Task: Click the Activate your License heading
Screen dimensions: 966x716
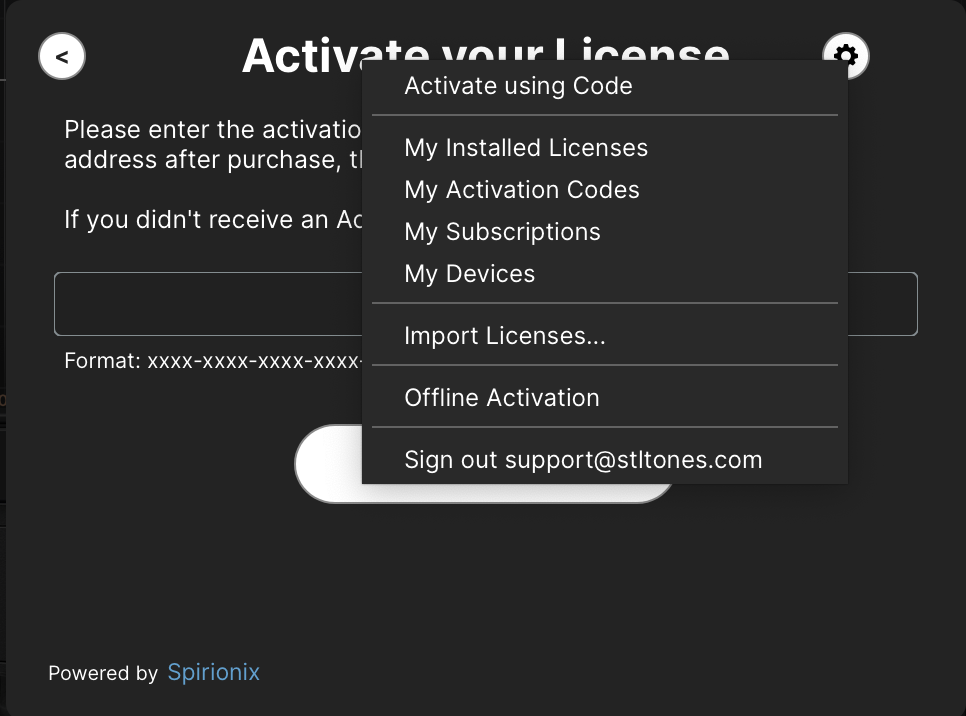Action: pos(302,55)
